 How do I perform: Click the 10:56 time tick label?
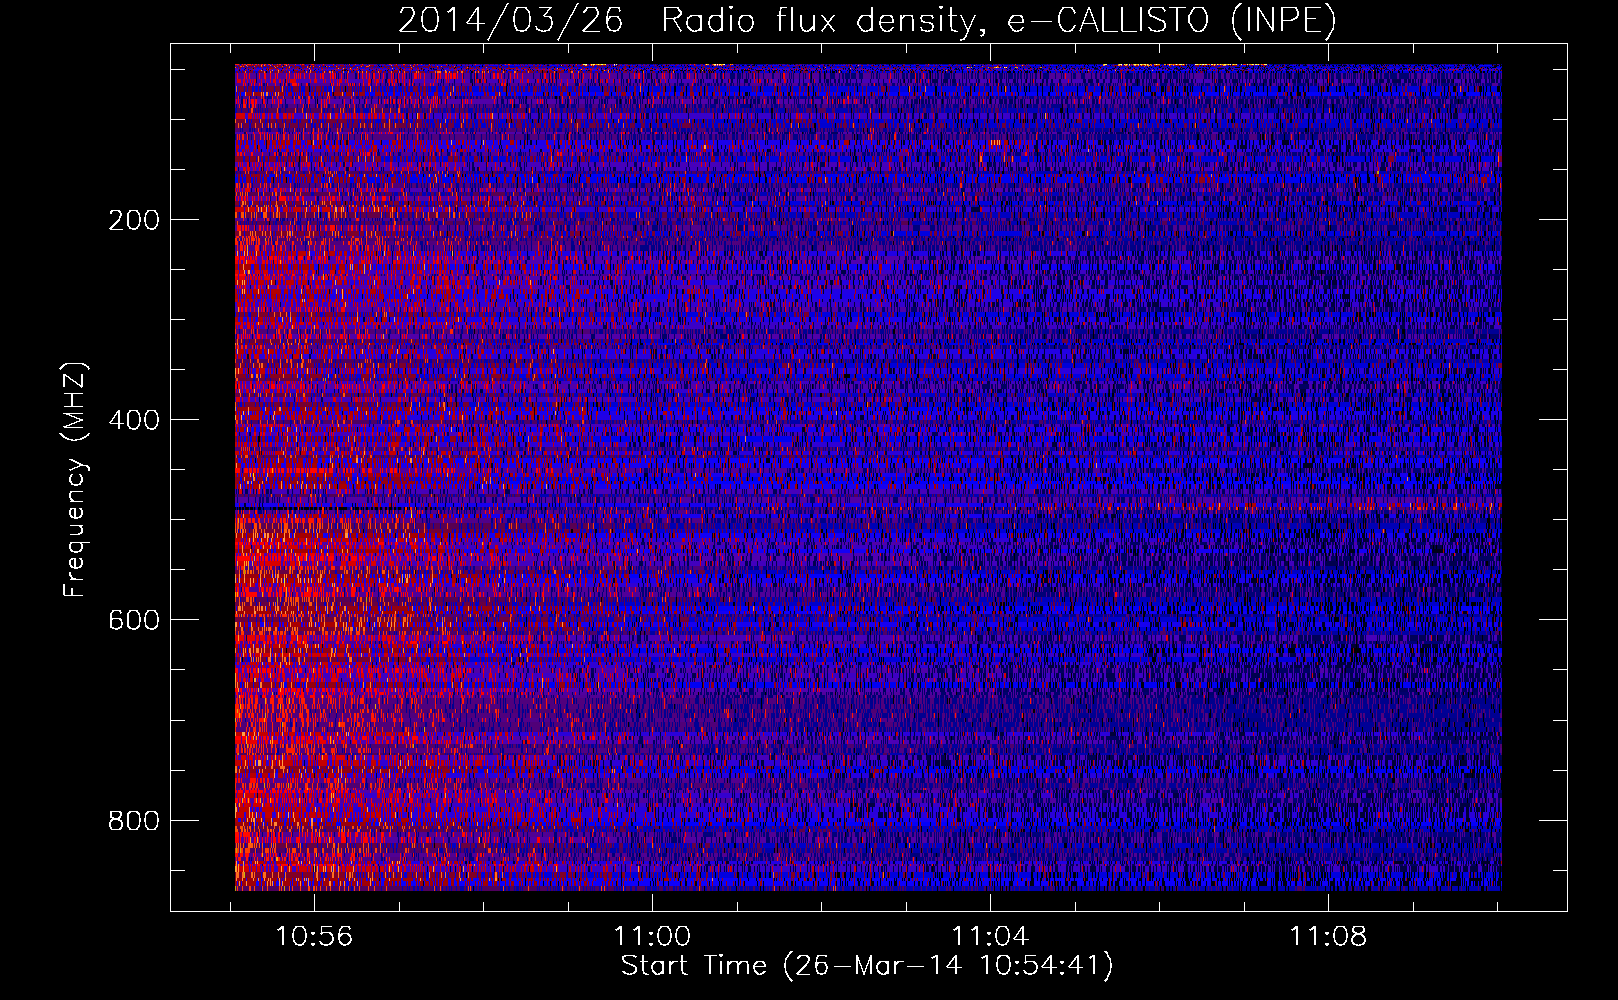(x=314, y=937)
